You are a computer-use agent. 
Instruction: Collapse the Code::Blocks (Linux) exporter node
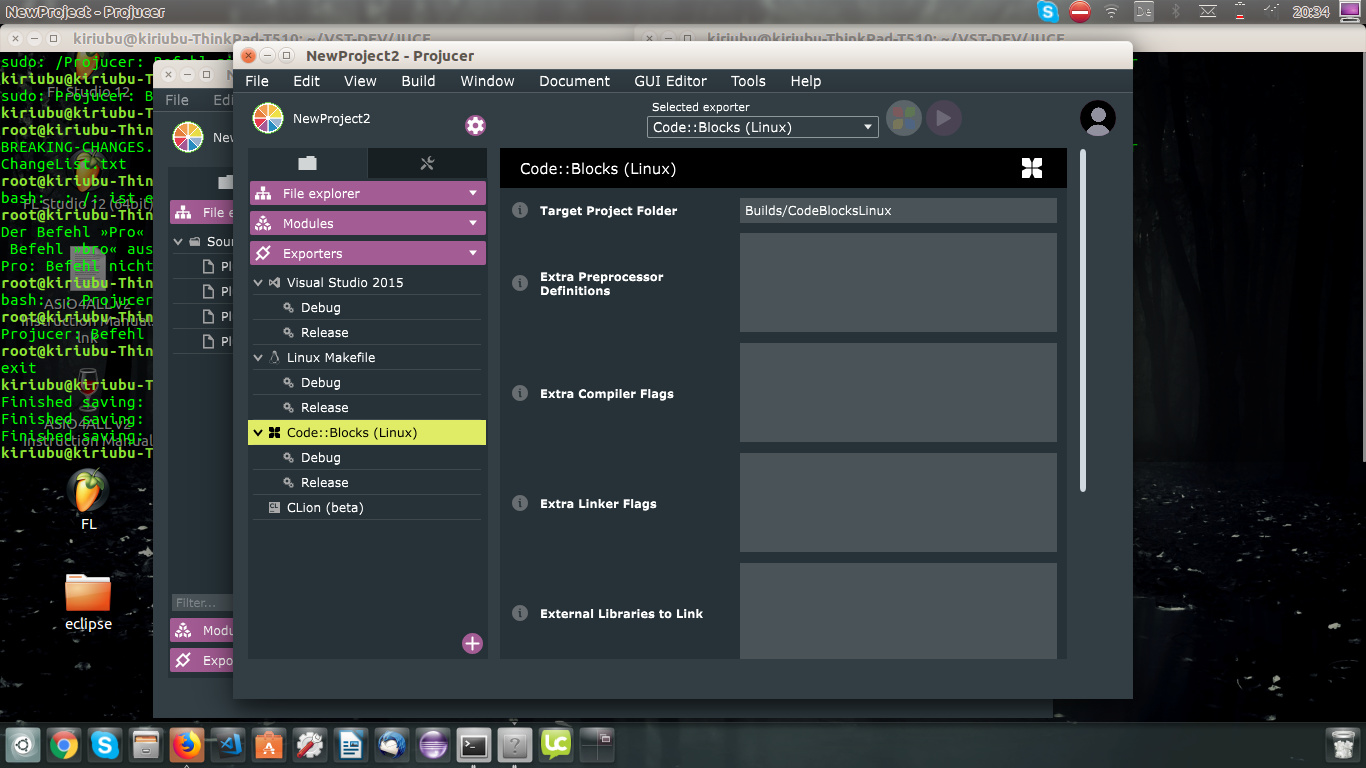pos(258,432)
